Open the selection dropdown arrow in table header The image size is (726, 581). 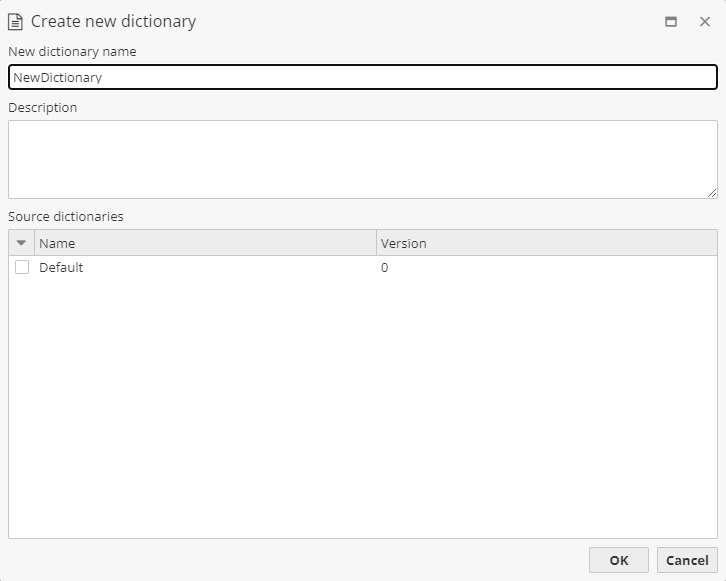coord(21,243)
